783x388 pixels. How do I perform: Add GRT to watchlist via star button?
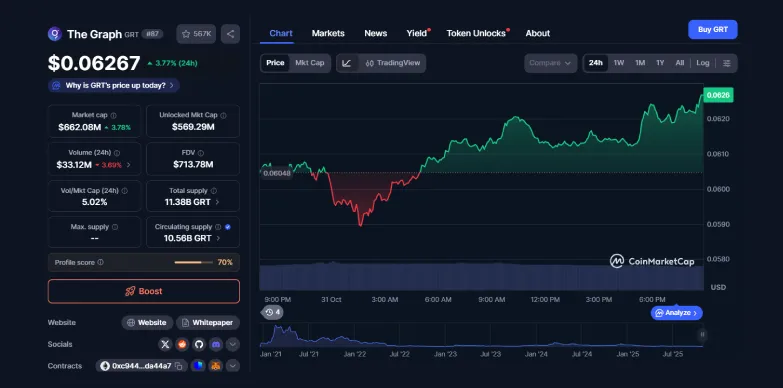196,34
